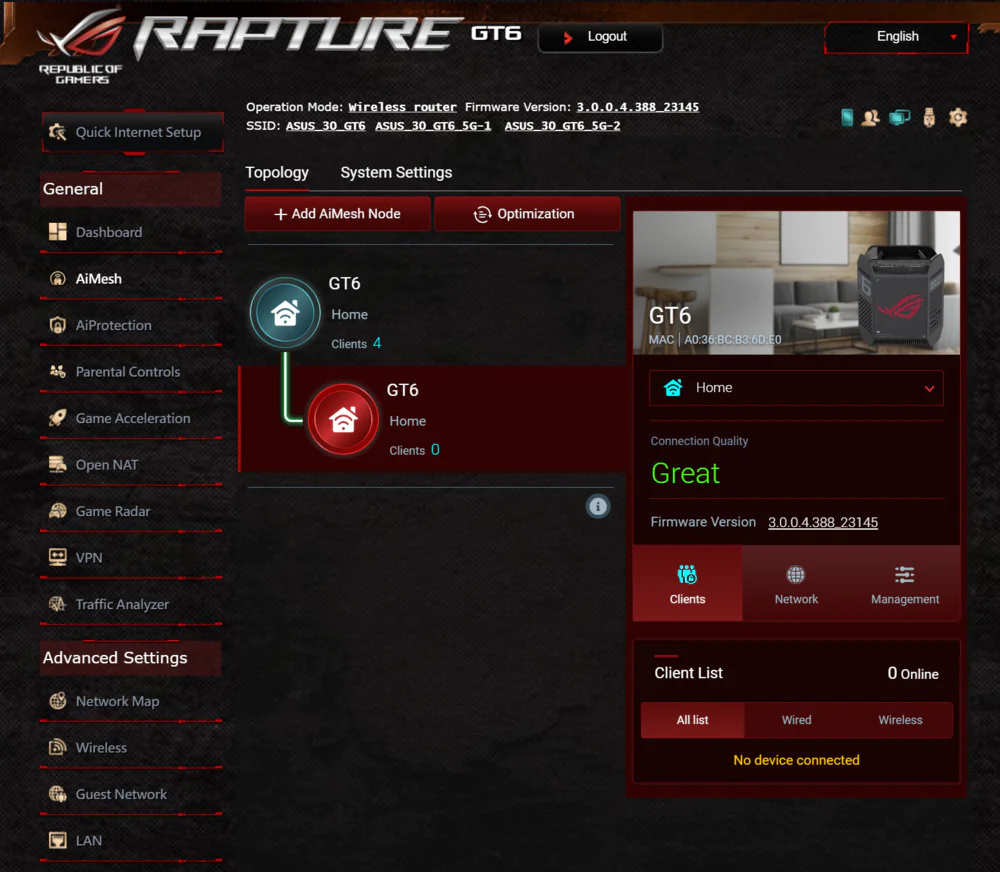Open the network clients monitor icon
This screenshot has width=1000, height=872.
tap(900, 117)
